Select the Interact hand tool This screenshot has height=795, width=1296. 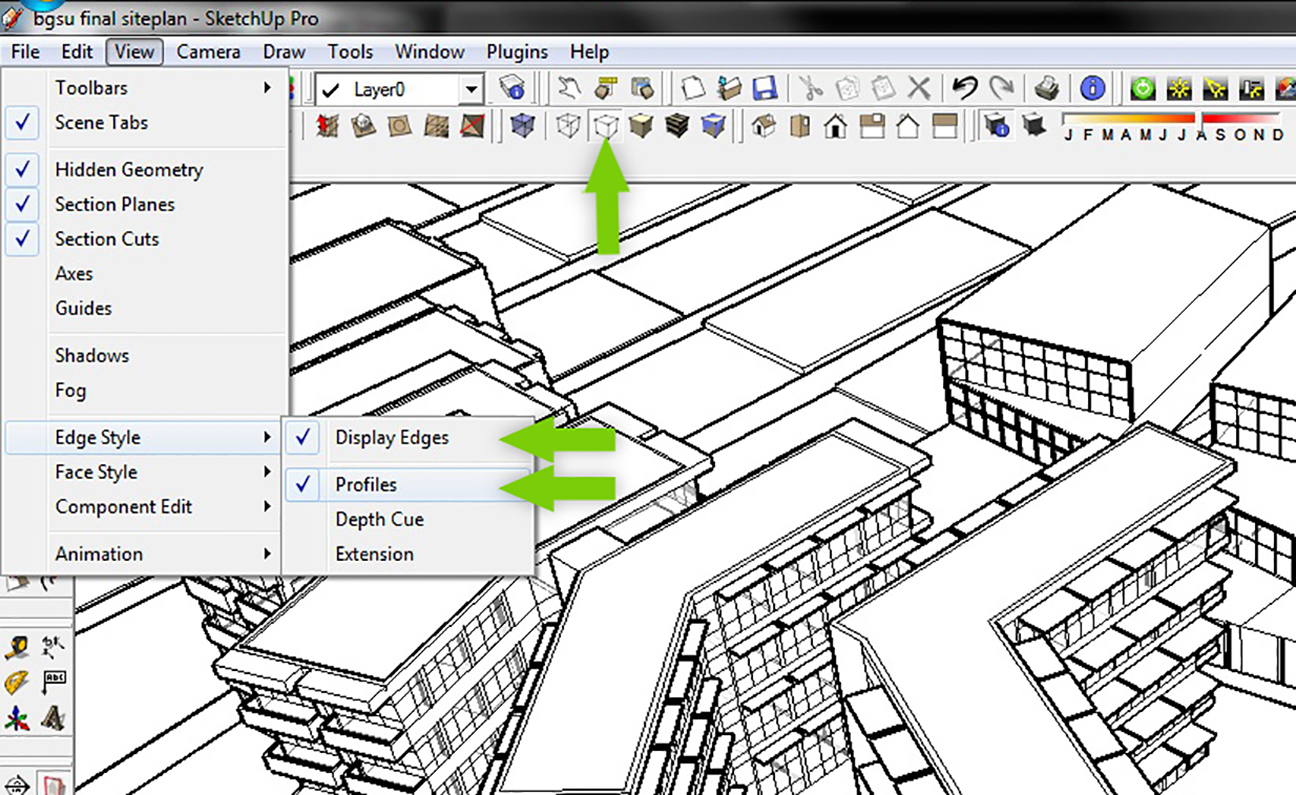pos(570,88)
